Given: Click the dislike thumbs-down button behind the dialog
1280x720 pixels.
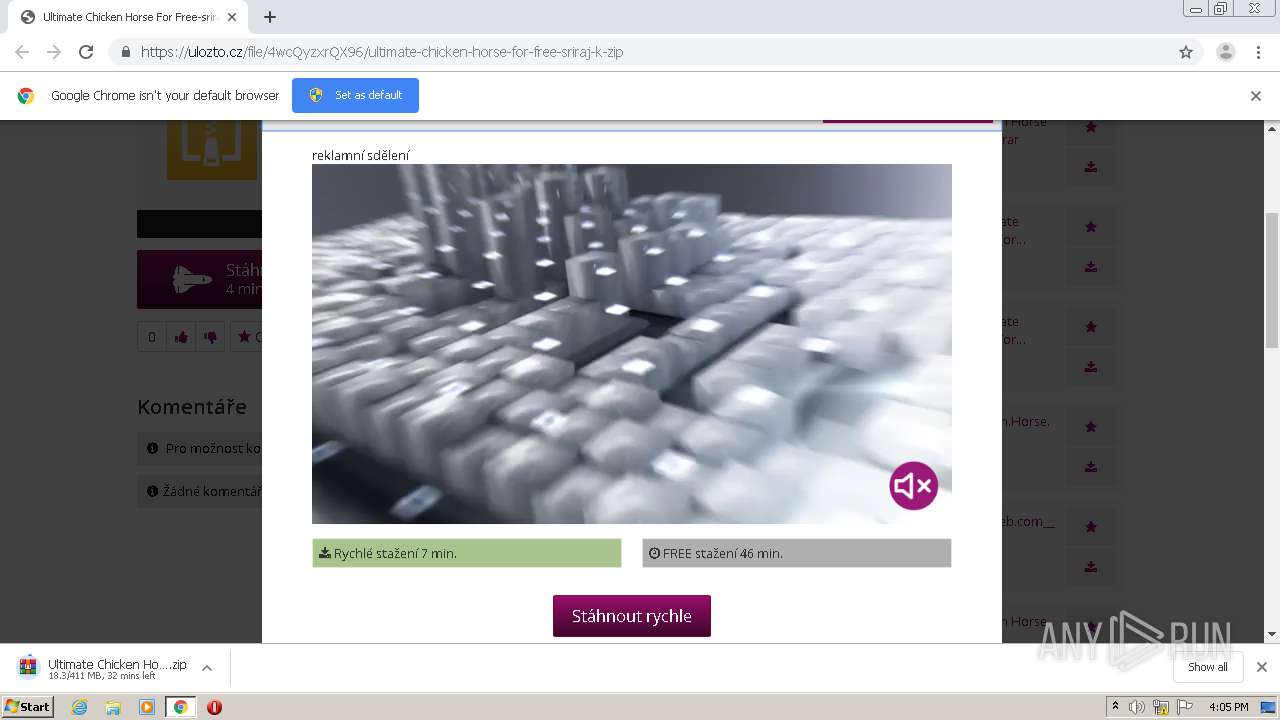Looking at the screenshot, I should pyautogui.click(x=210, y=337).
